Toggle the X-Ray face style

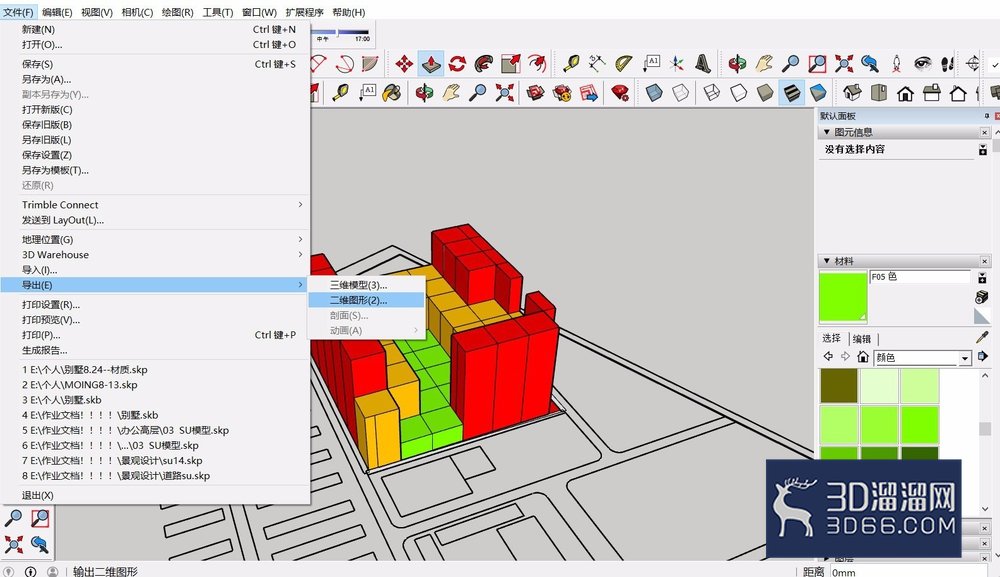click(654, 93)
